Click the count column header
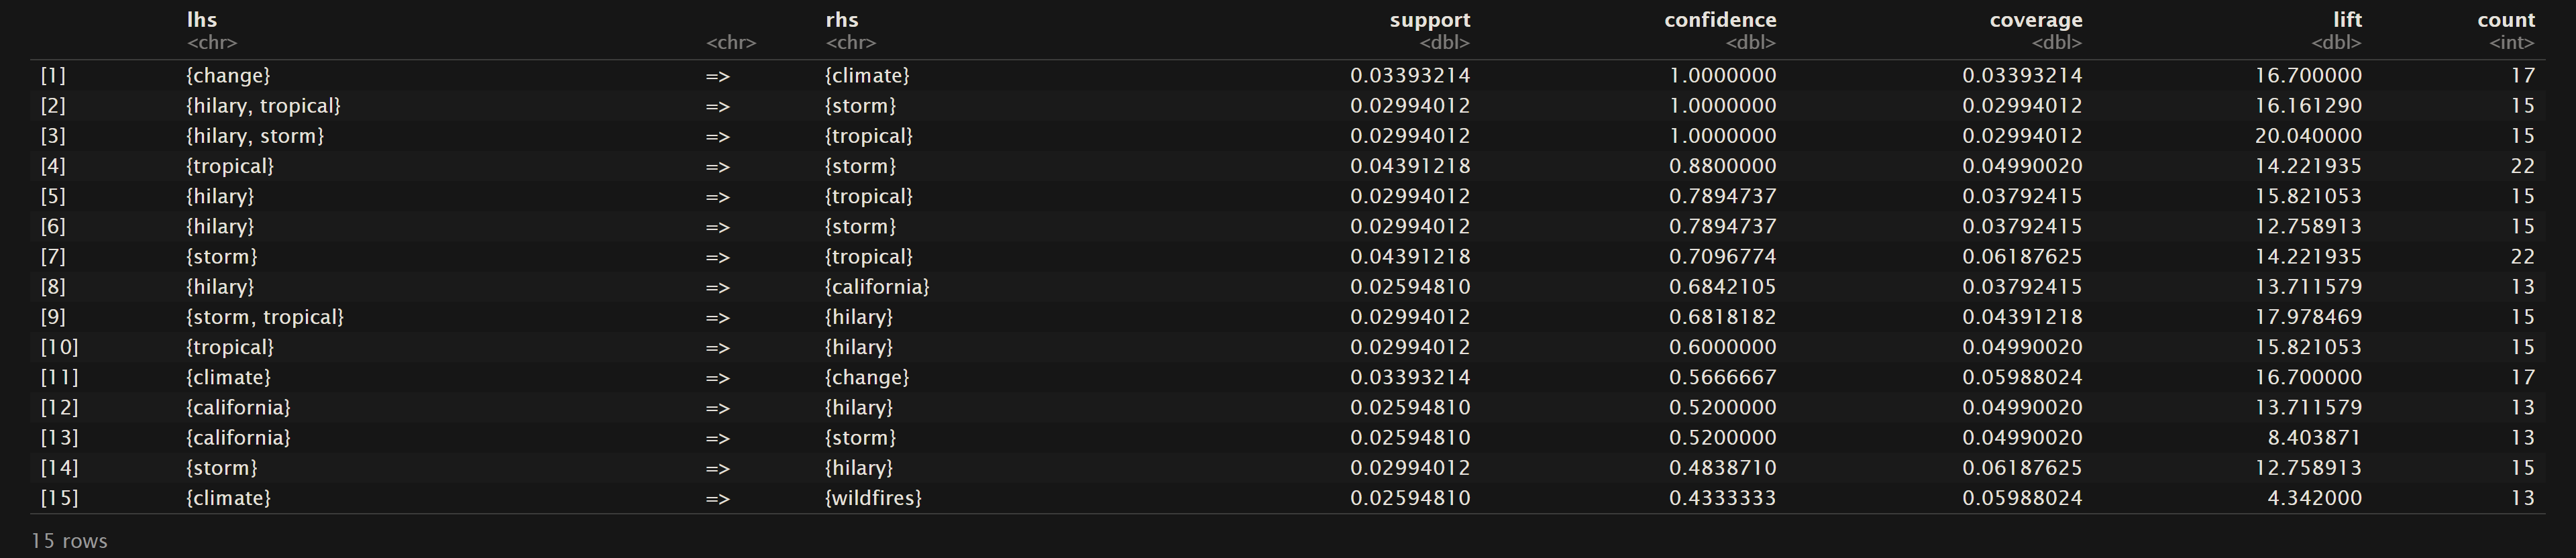 2506,20
